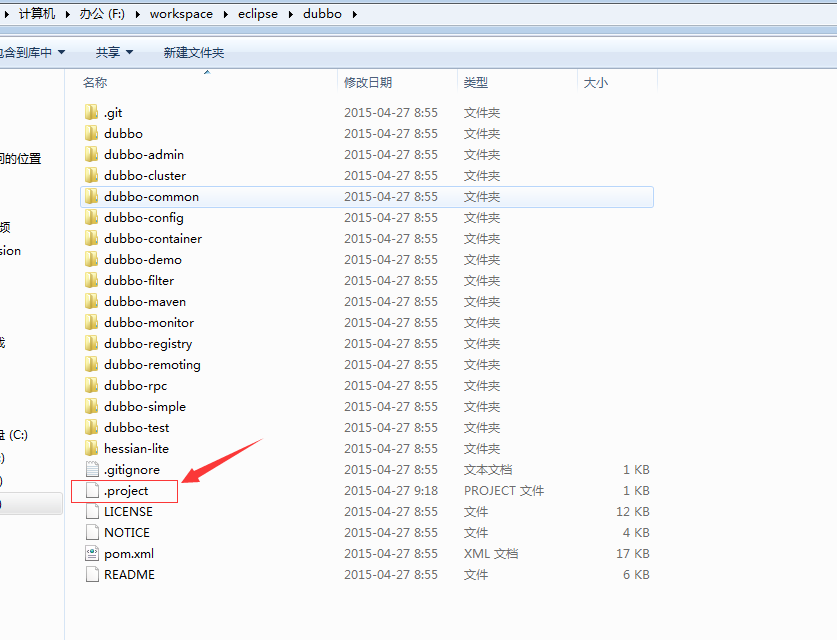Expand breadcrumb arrow after eclipse
The width and height of the screenshot is (837, 640).
click(x=290, y=14)
